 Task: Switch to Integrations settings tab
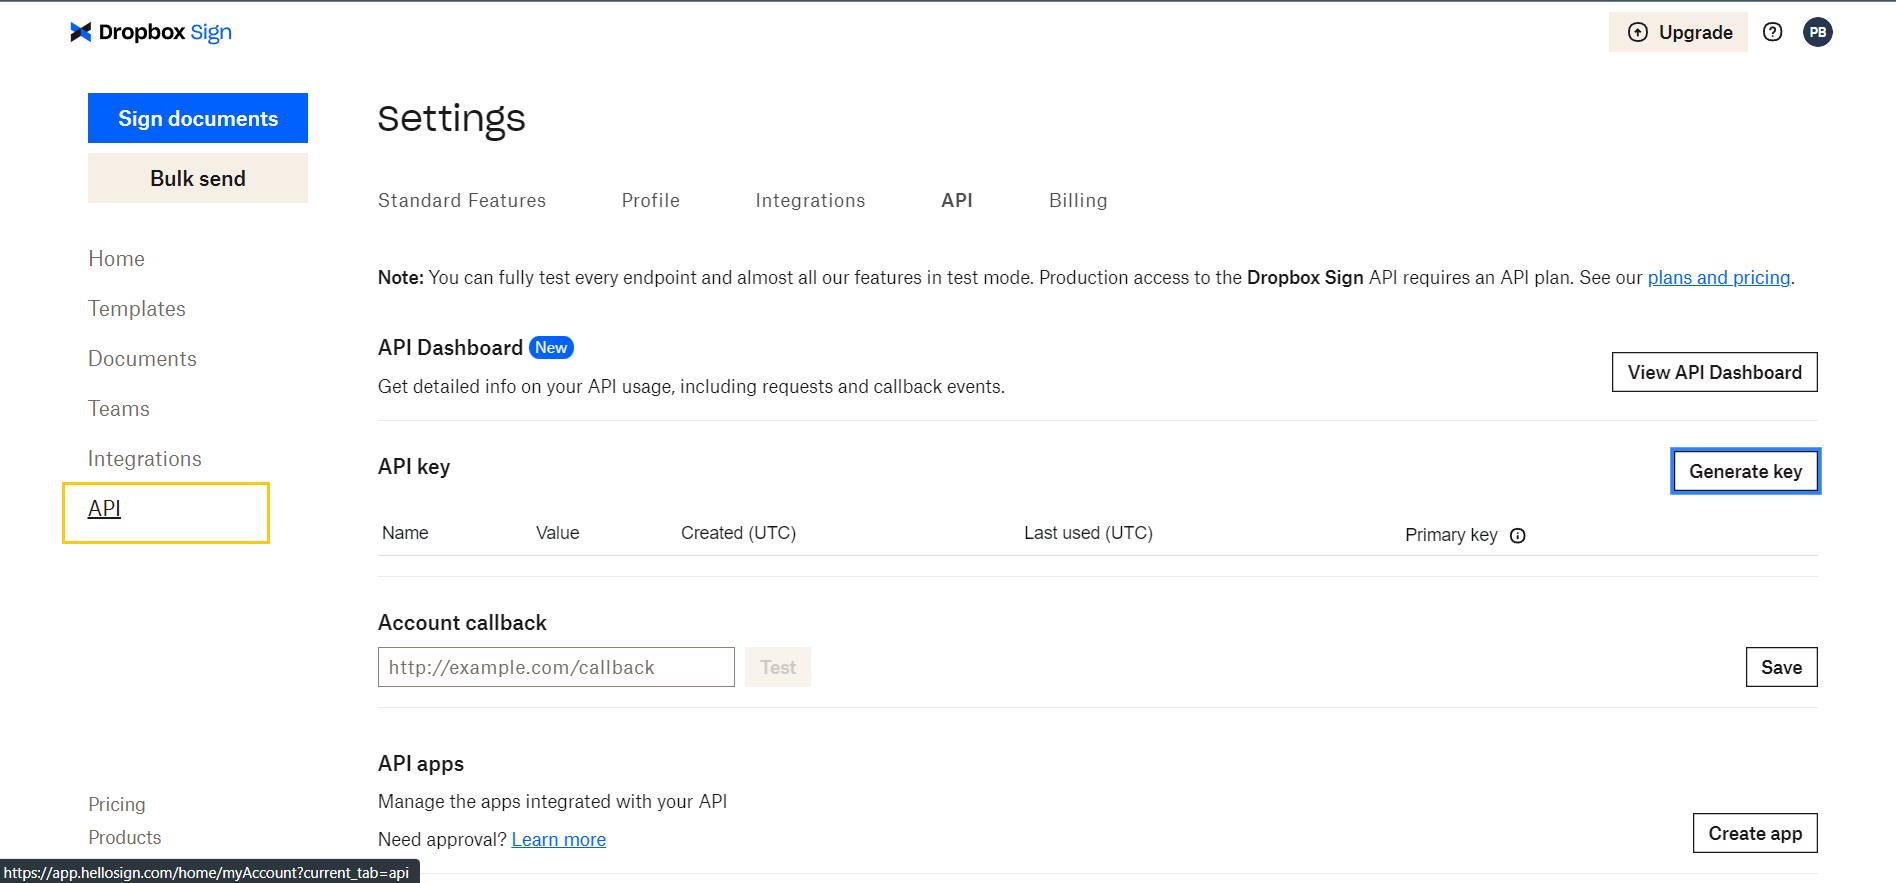pyautogui.click(x=810, y=200)
